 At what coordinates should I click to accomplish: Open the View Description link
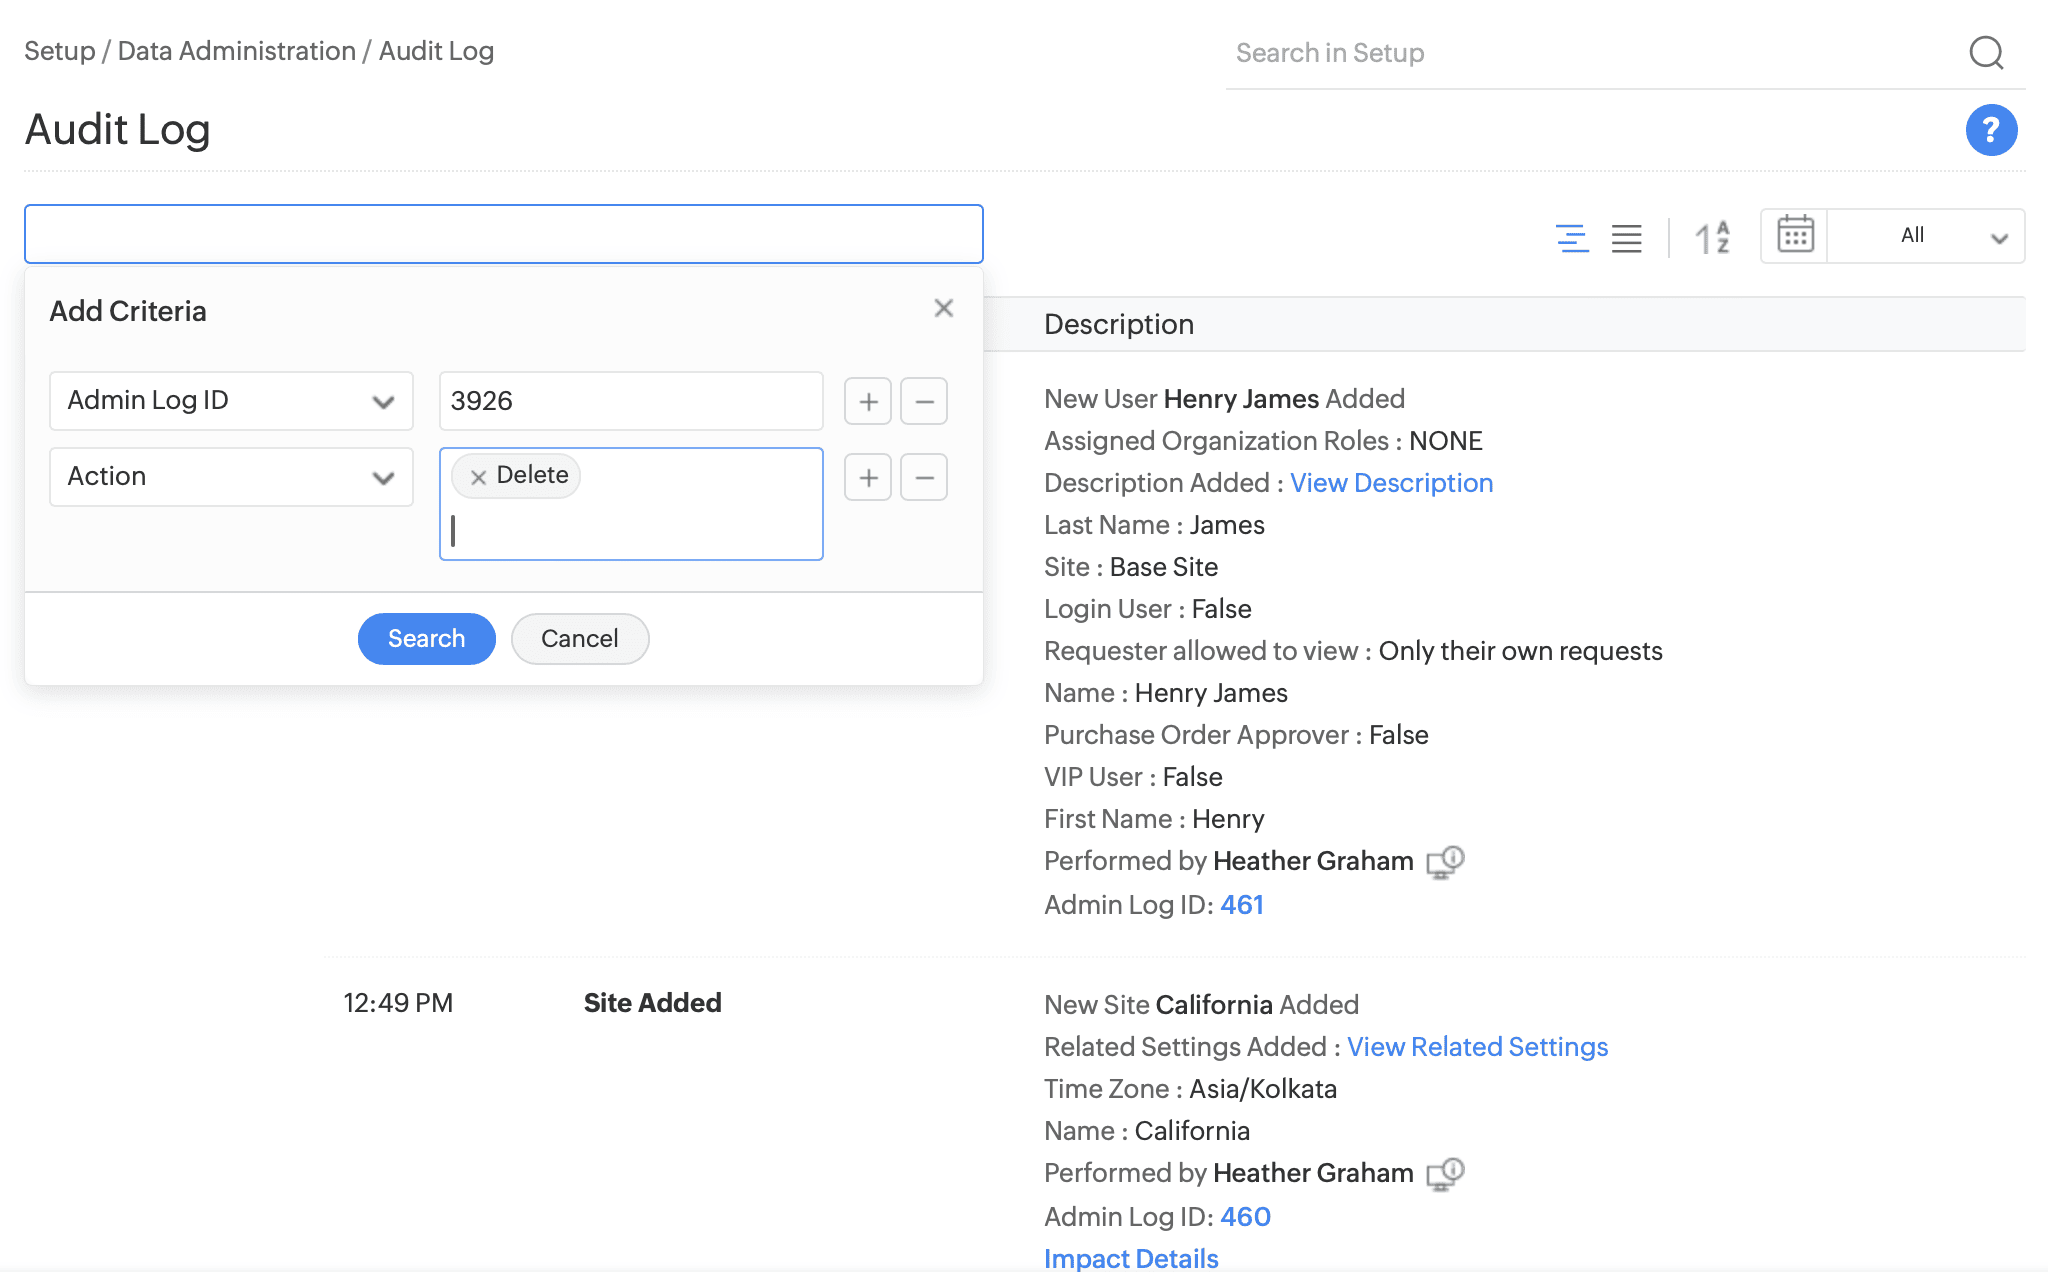coord(1391,483)
